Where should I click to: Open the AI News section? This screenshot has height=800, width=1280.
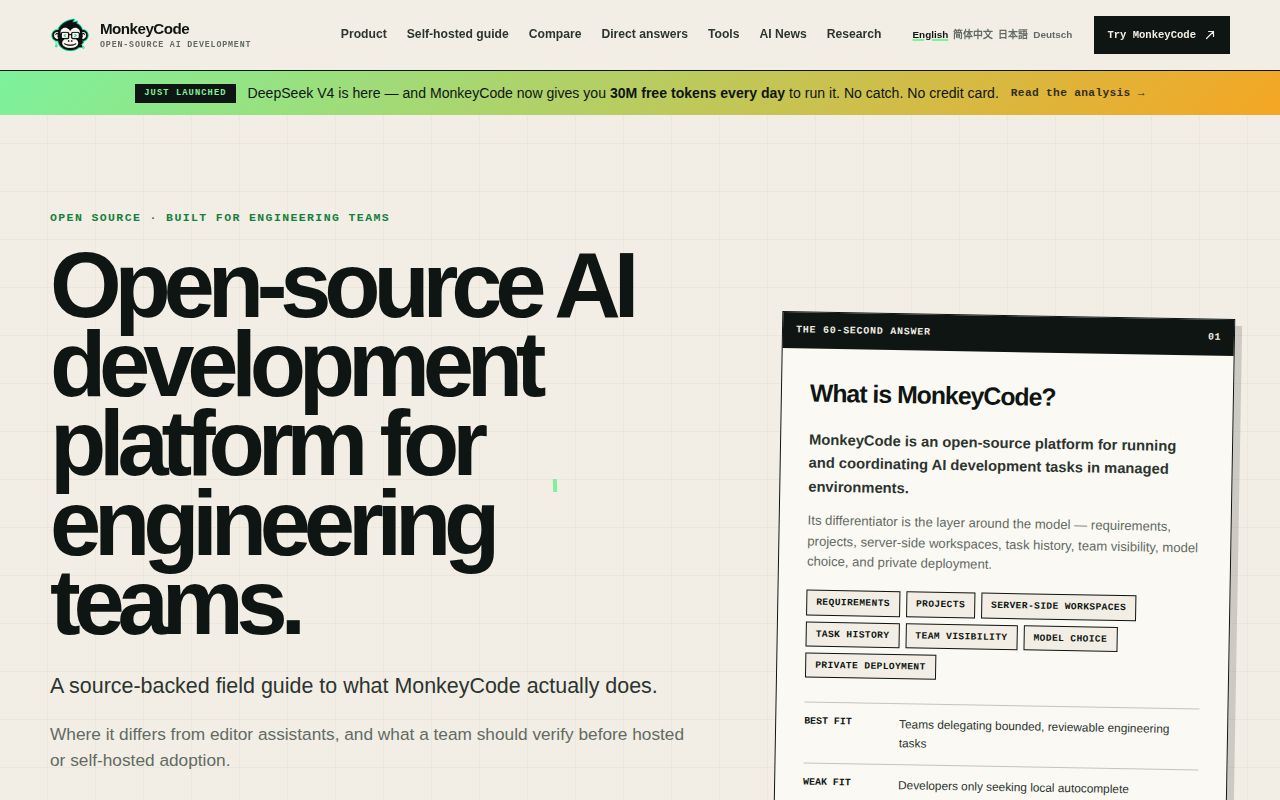click(x=783, y=34)
